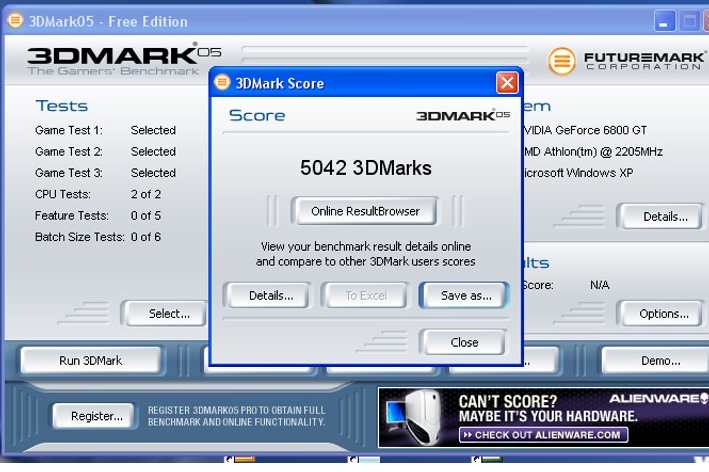Close the 3DMark Score dialog with red X
Screen dimensions: 709x472
[507, 83]
